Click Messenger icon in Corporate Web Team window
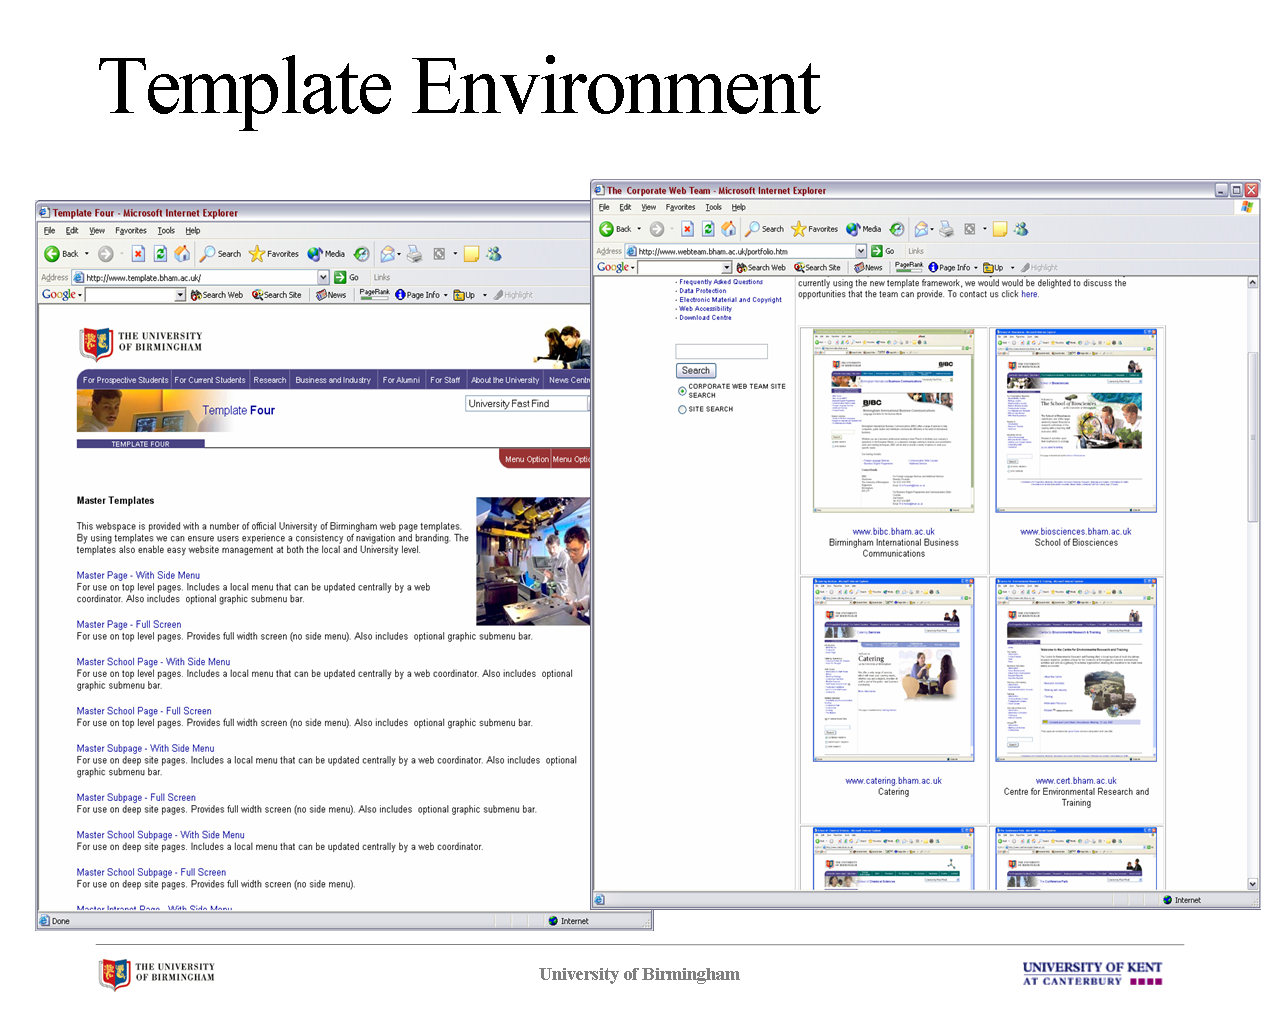The image size is (1280, 1024). click(x=1021, y=229)
